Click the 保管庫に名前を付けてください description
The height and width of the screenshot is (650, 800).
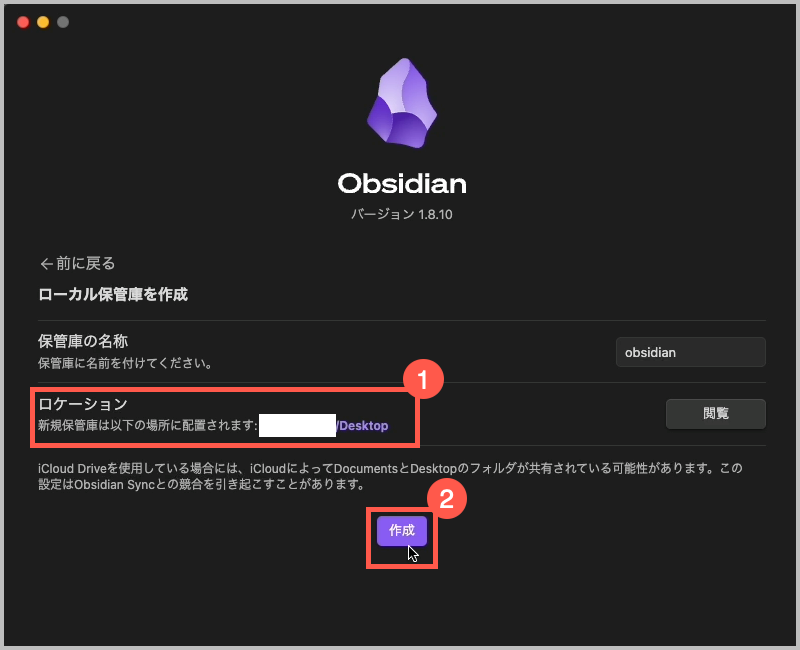point(125,363)
